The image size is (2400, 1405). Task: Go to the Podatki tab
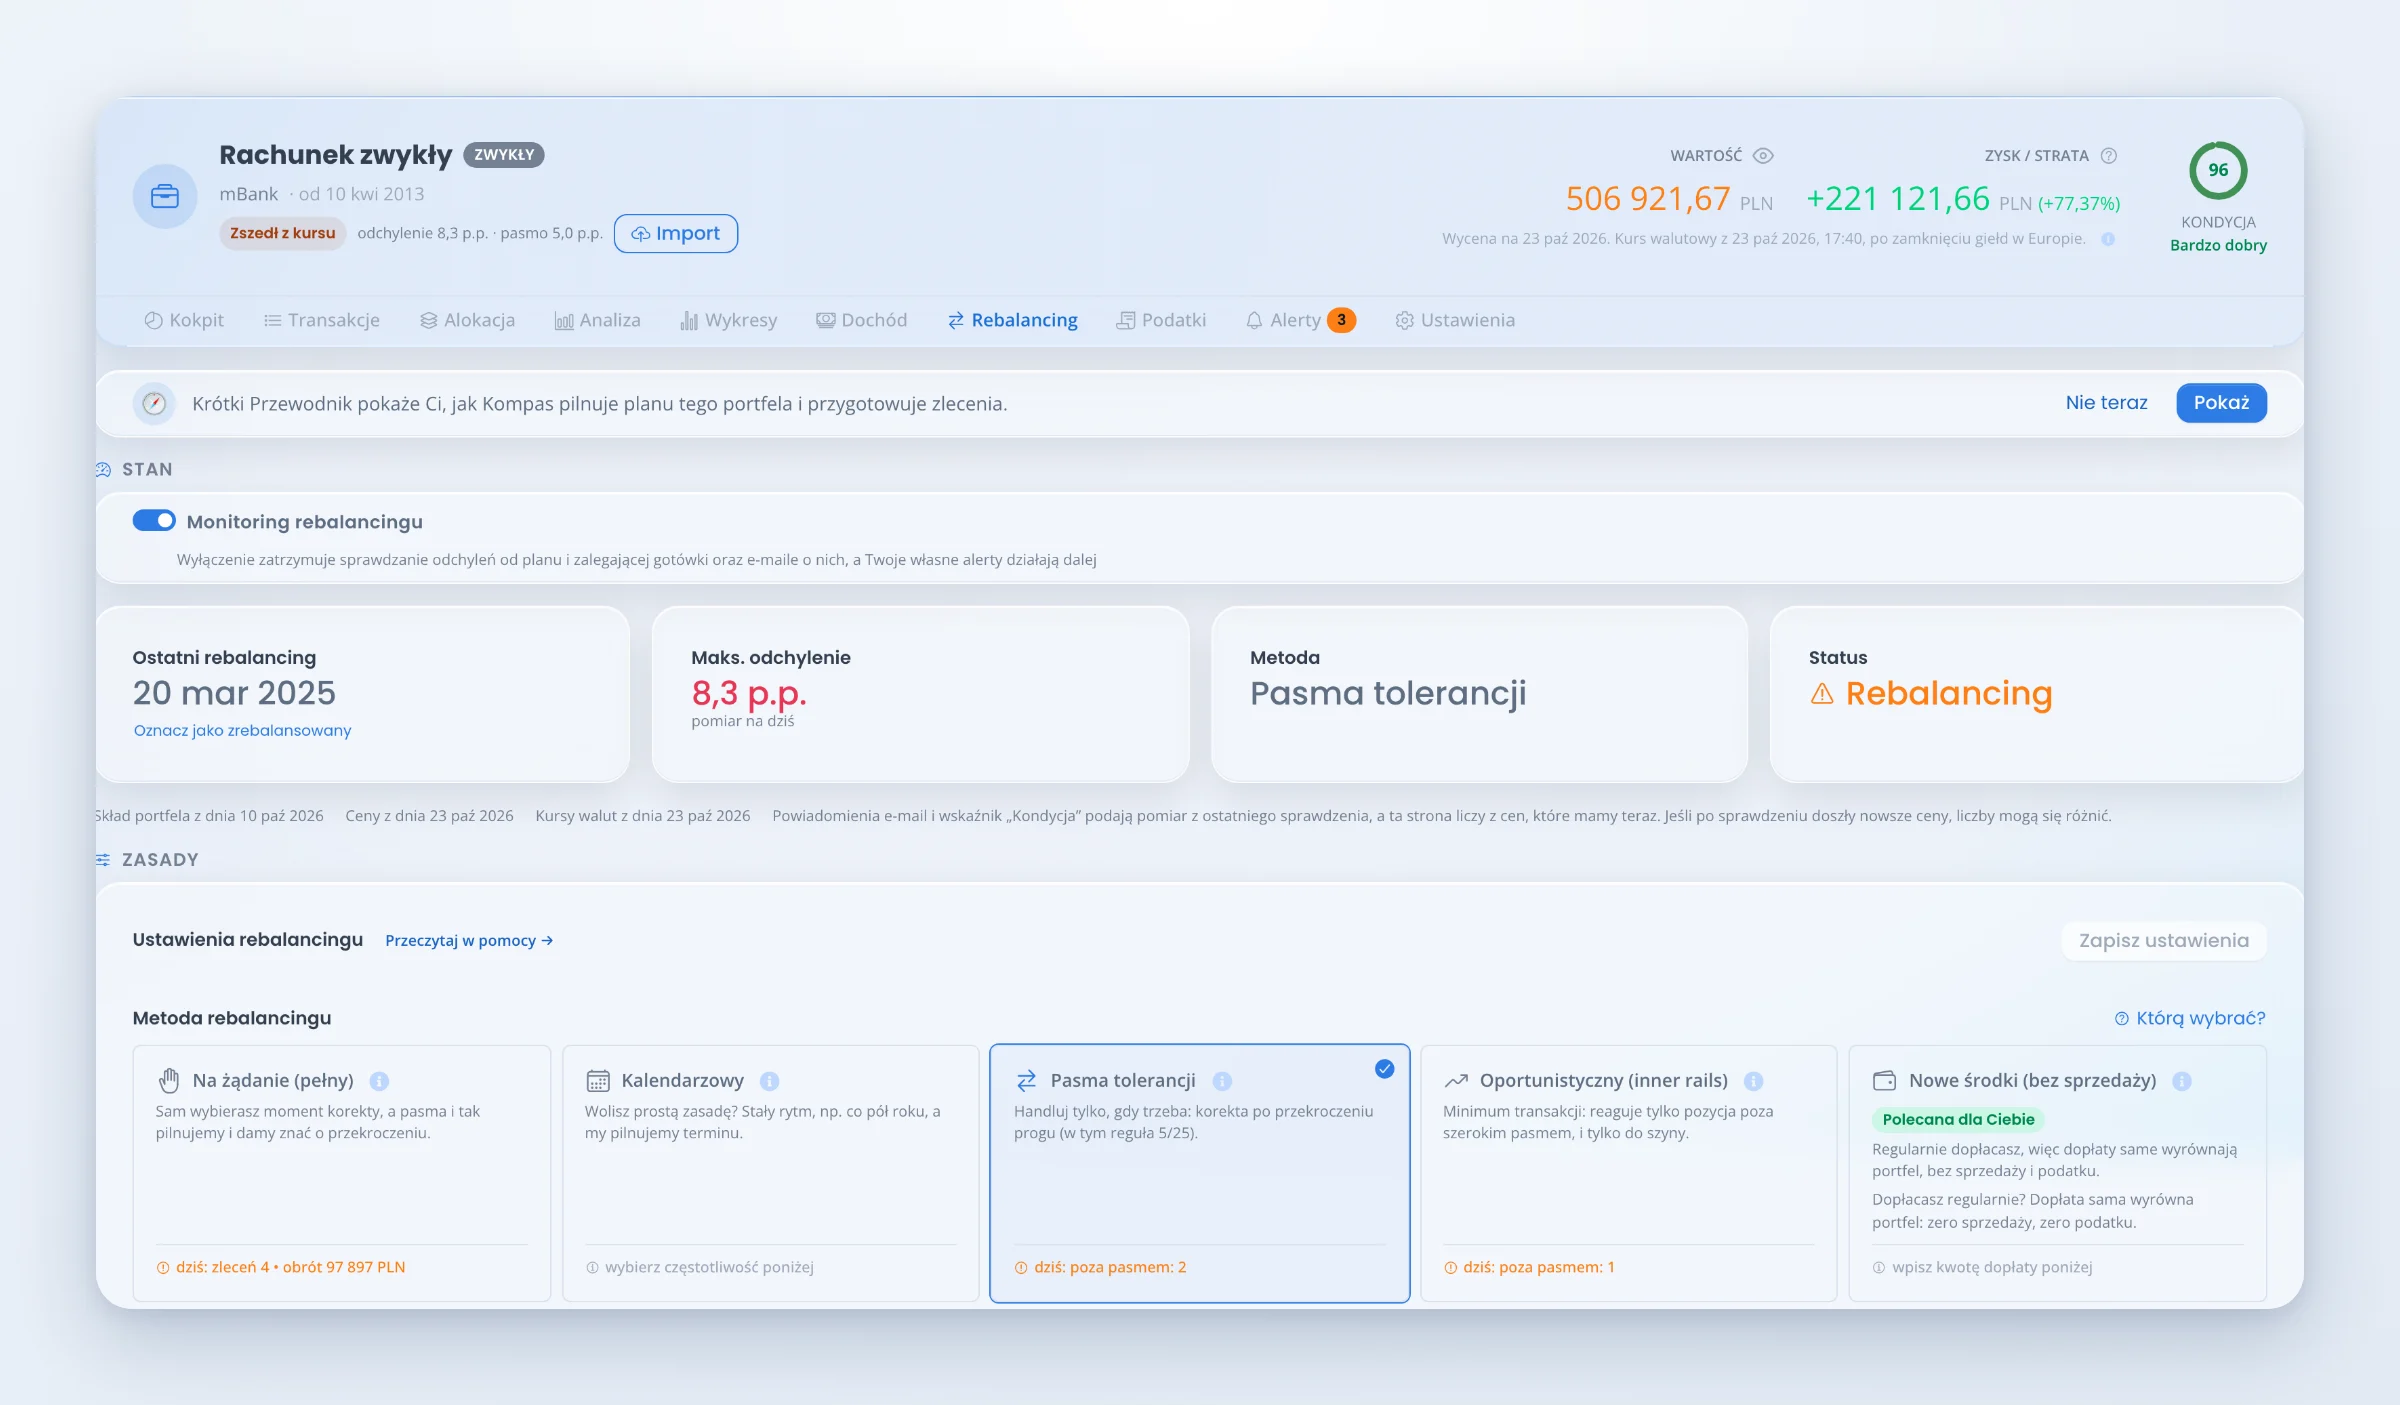[1161, 320]
